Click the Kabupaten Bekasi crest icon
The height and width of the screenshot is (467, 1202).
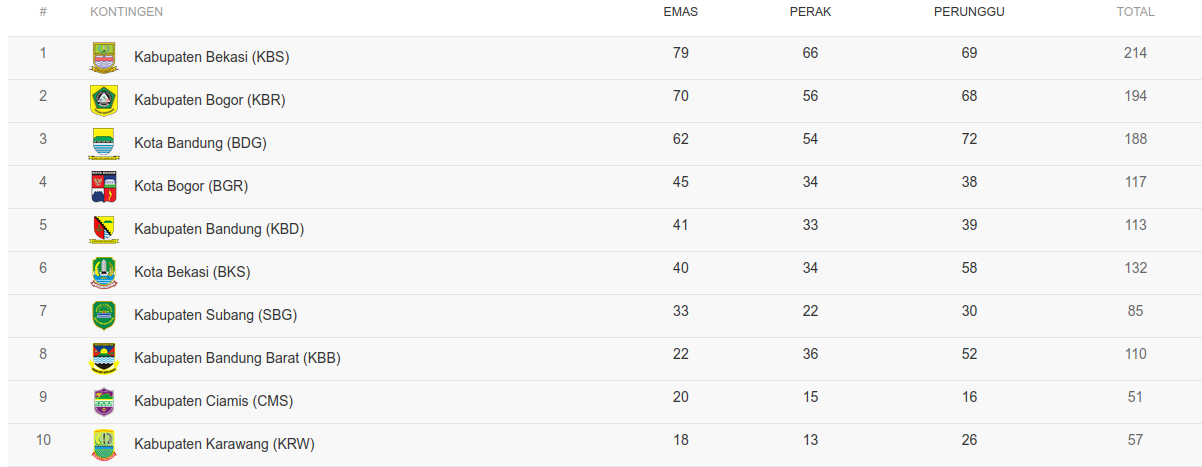pyautogui.click(x=104, y=57)
